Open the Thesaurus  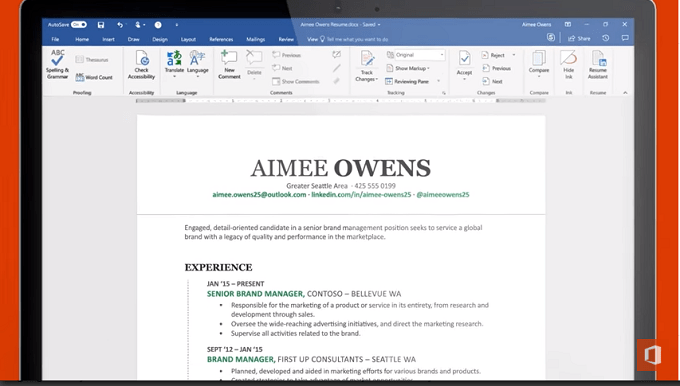tap(92, 60)
